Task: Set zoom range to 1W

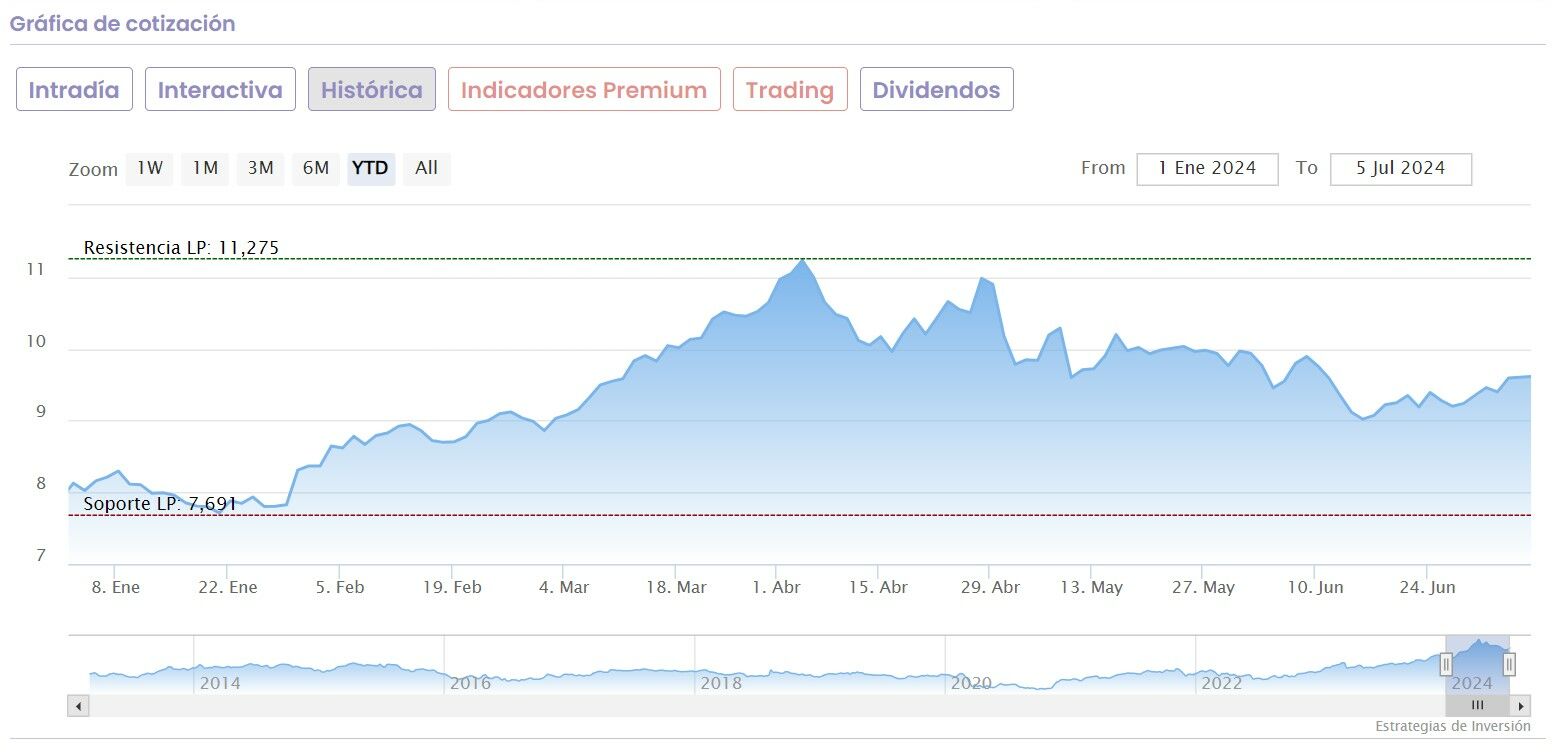Action: 150,169
